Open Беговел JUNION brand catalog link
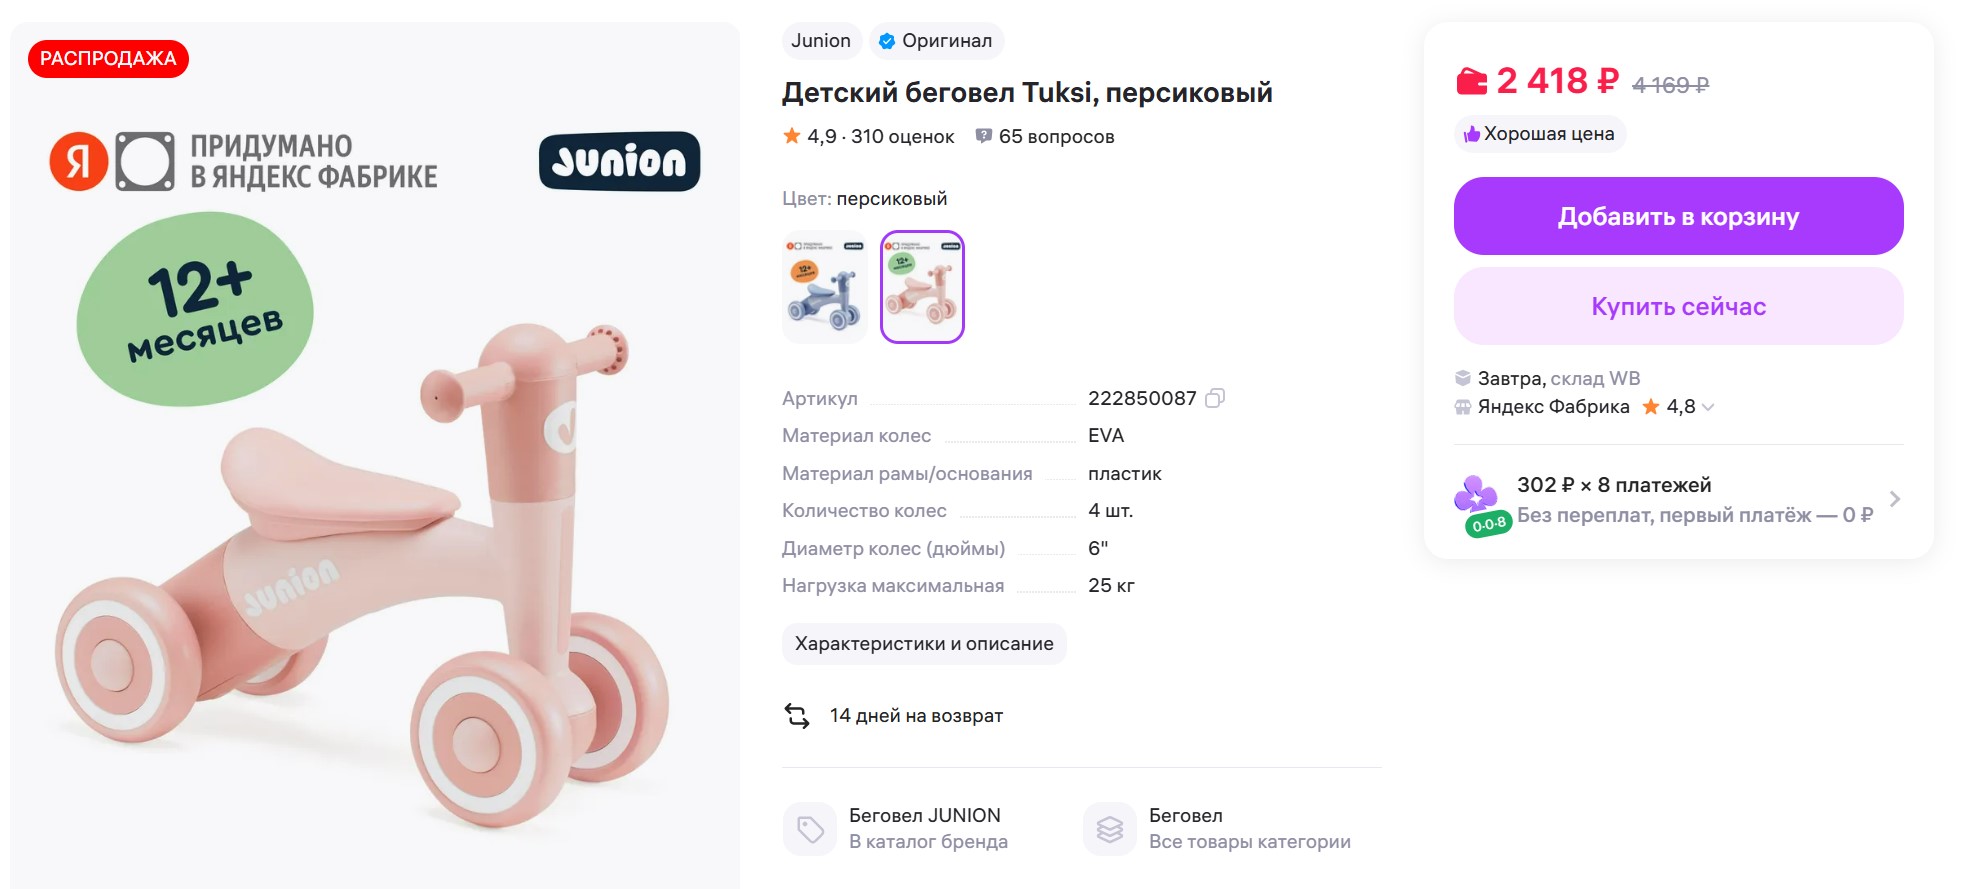This screenshot has width=1963, height=889. [925, 816]
